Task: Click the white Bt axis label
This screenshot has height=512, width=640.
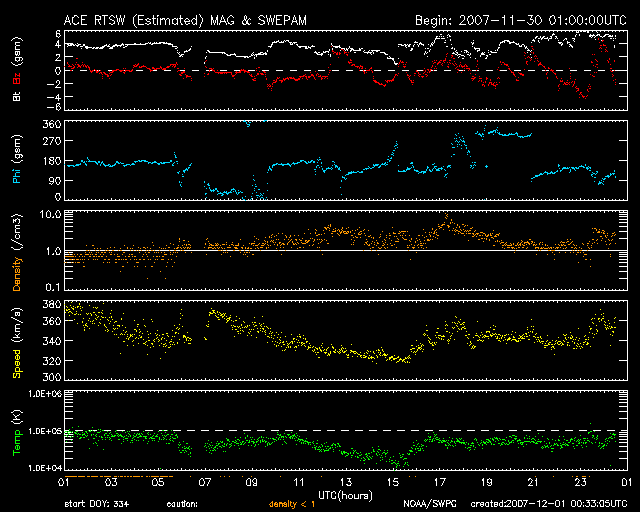Action: [17, 96]
